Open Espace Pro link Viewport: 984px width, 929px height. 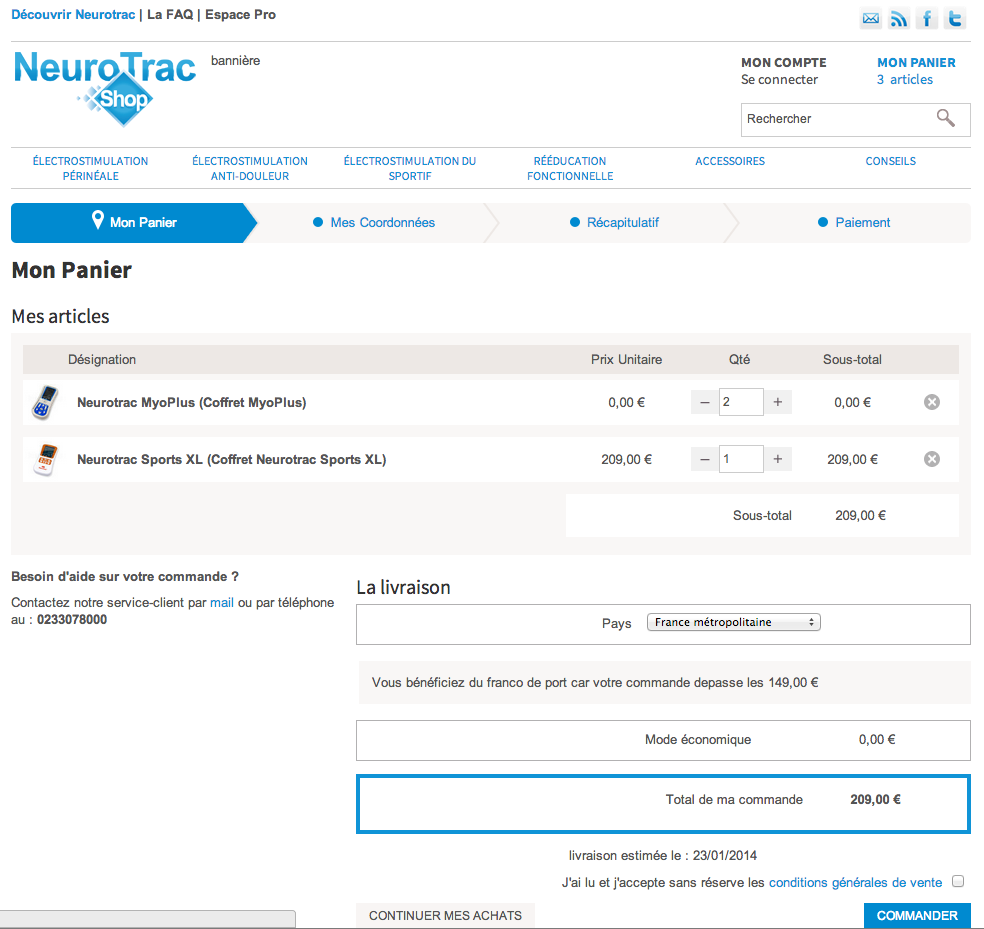(240, 14)
